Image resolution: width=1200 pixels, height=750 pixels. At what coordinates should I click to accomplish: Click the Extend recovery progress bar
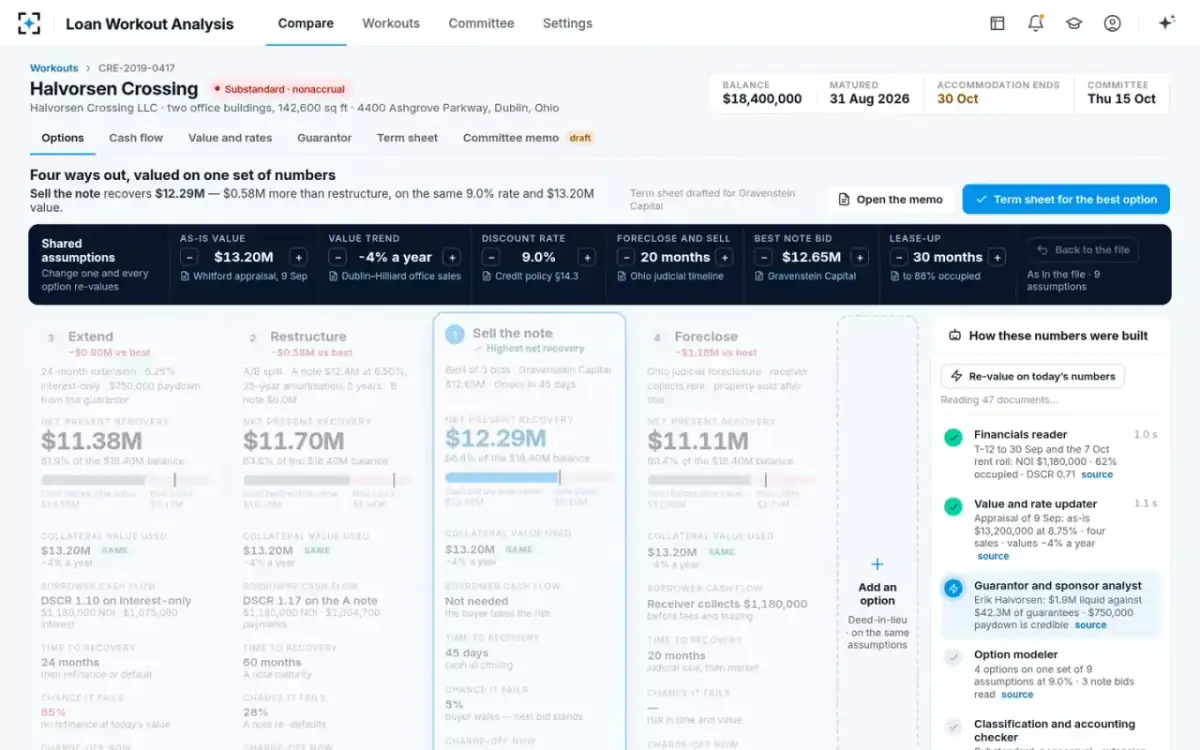[125, 480]
